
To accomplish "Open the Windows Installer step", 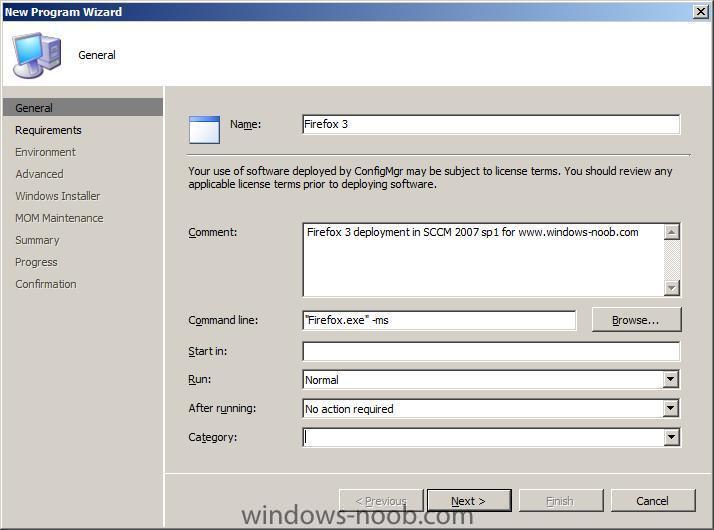I will click(57, 196).
